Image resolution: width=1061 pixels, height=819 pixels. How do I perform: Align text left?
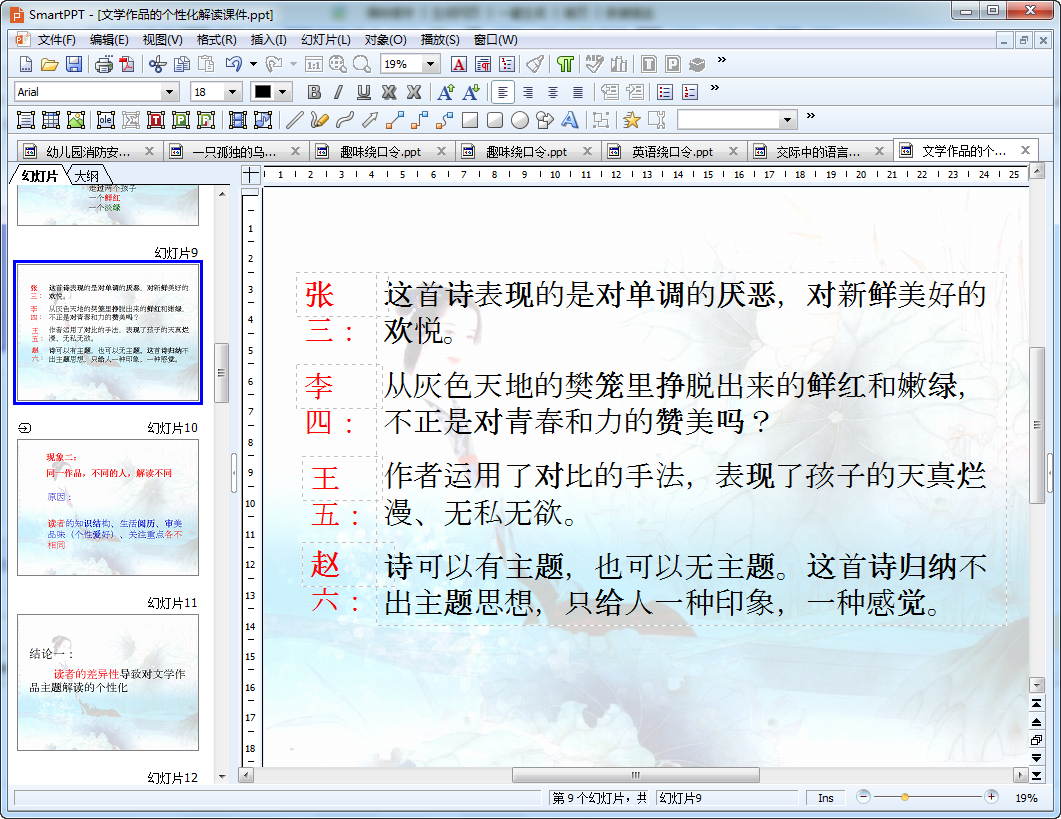[503, 92]
